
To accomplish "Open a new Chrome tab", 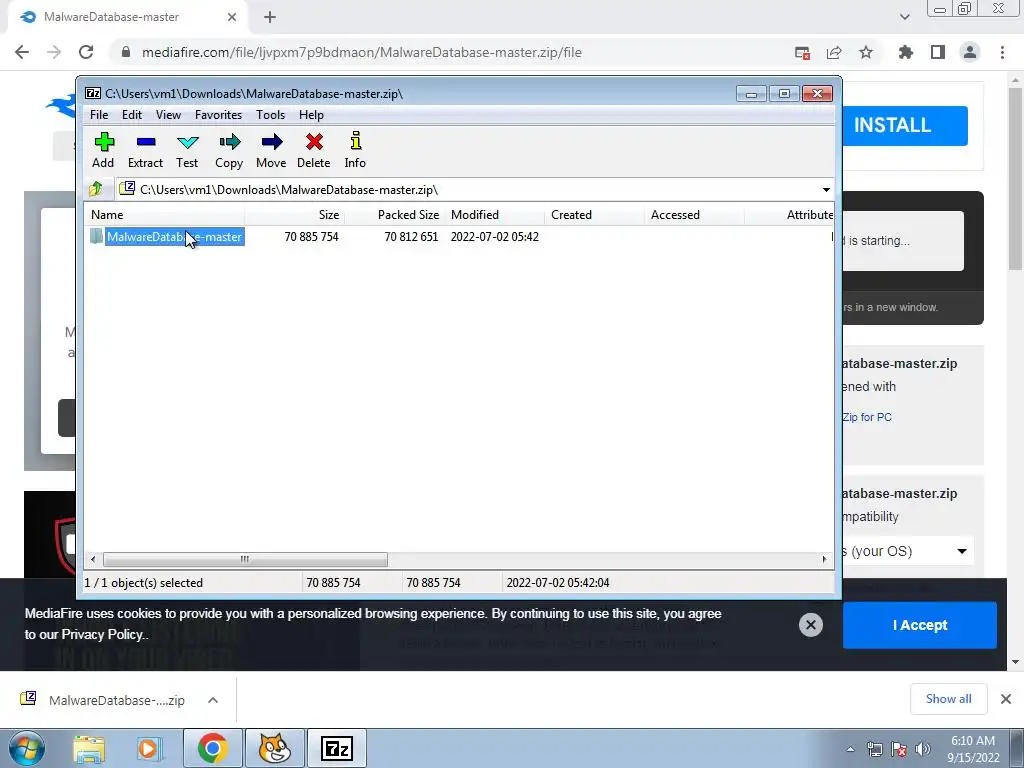I will click(x=270, y=17).
